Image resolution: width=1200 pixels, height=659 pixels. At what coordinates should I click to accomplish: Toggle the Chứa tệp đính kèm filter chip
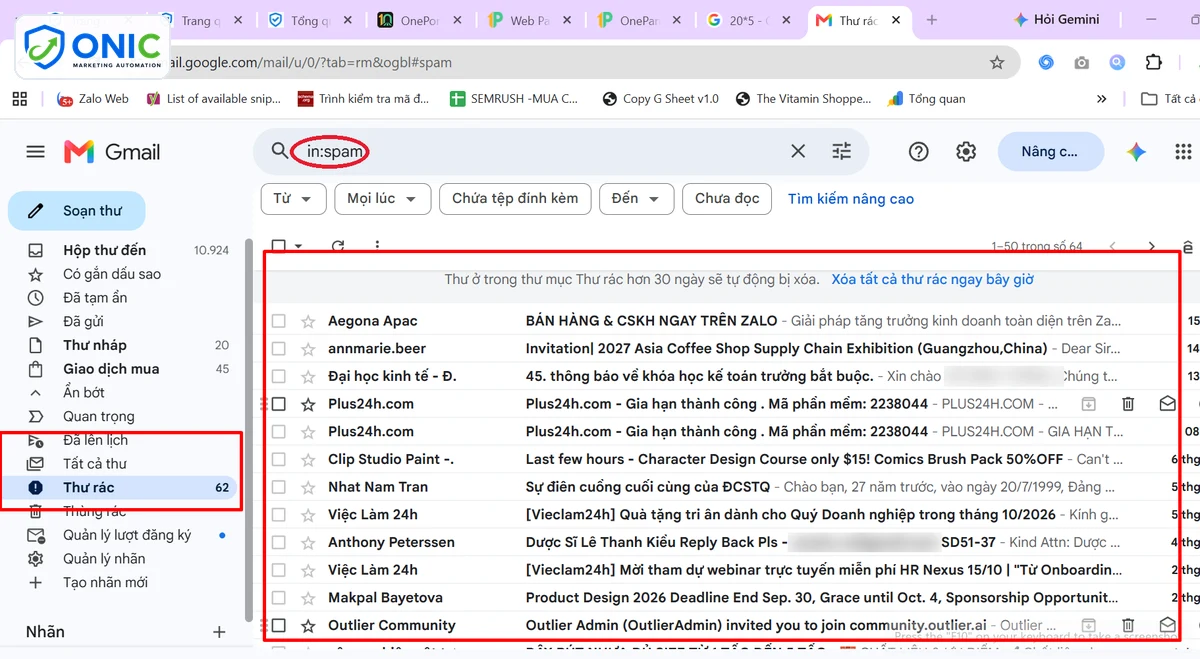pyautogui.click(x=515, y=199)
